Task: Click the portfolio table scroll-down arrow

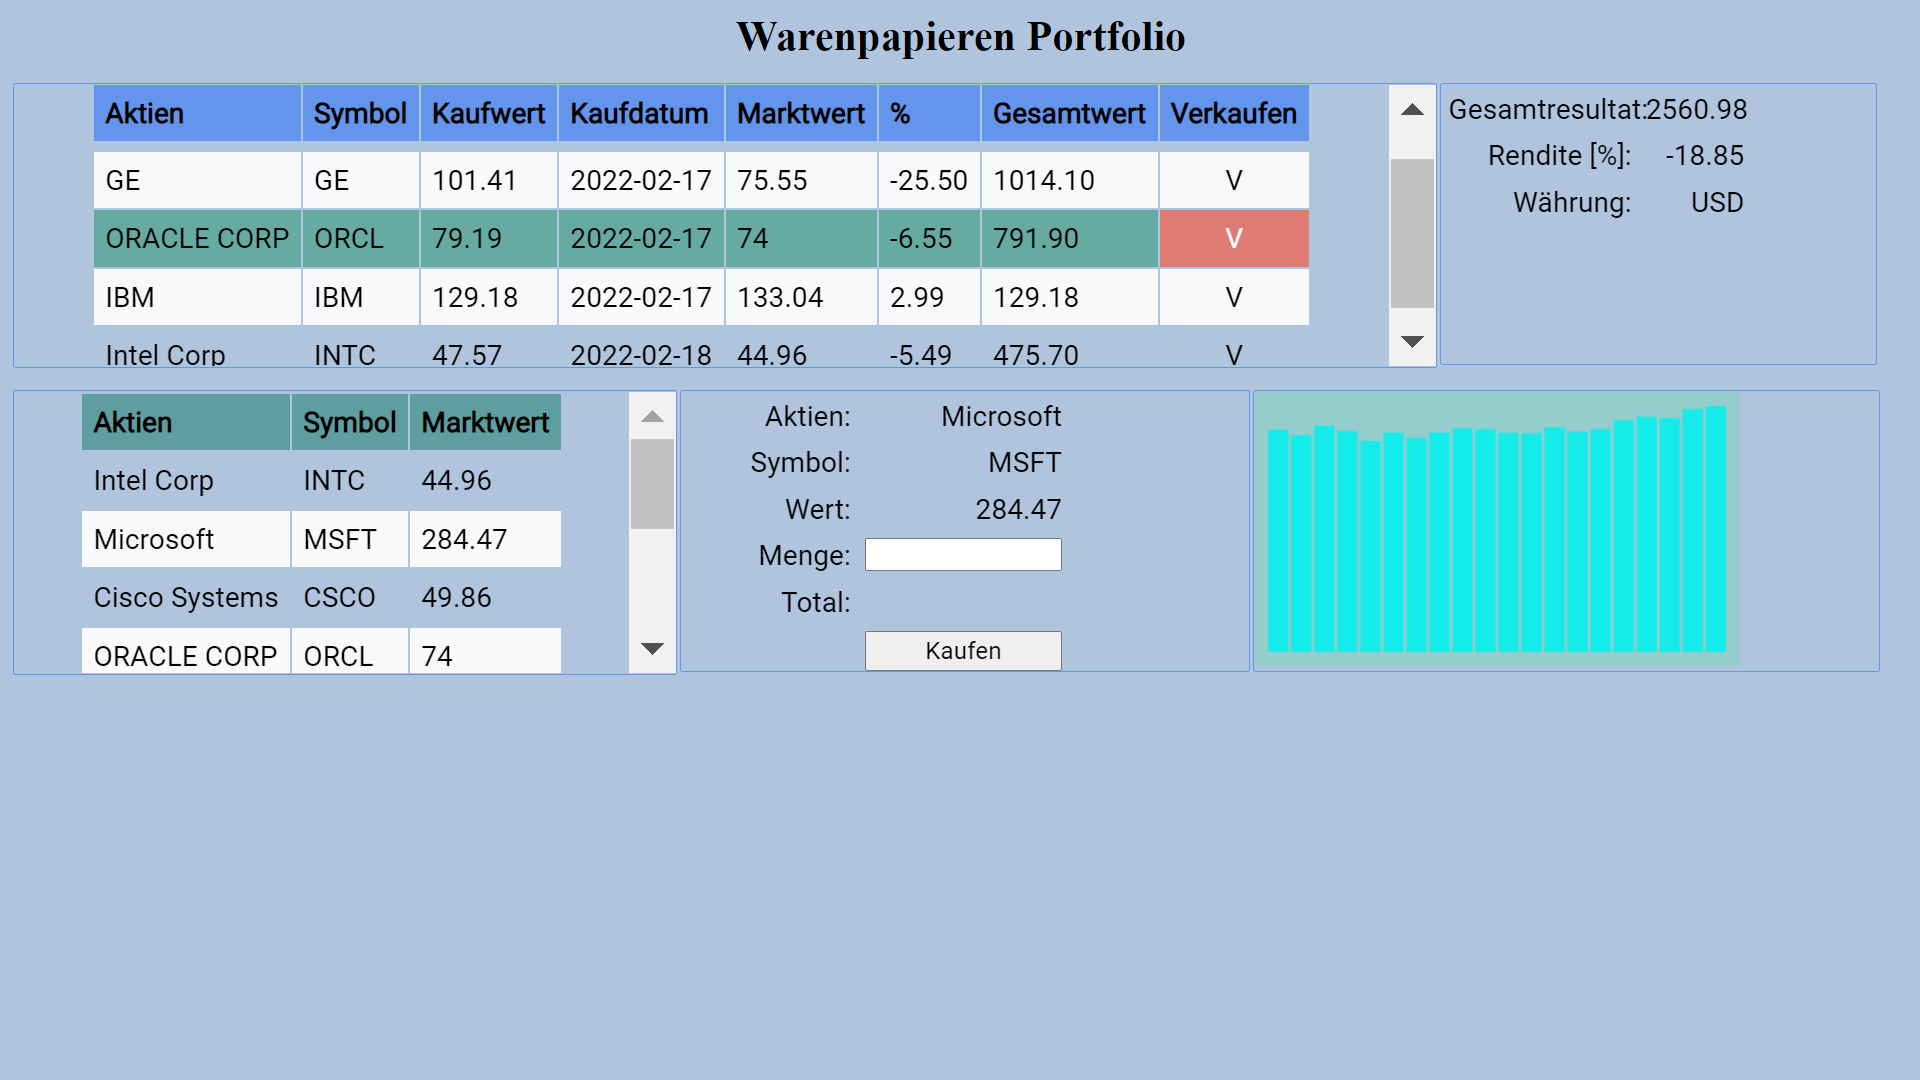Action: [x=1411, y=342]
